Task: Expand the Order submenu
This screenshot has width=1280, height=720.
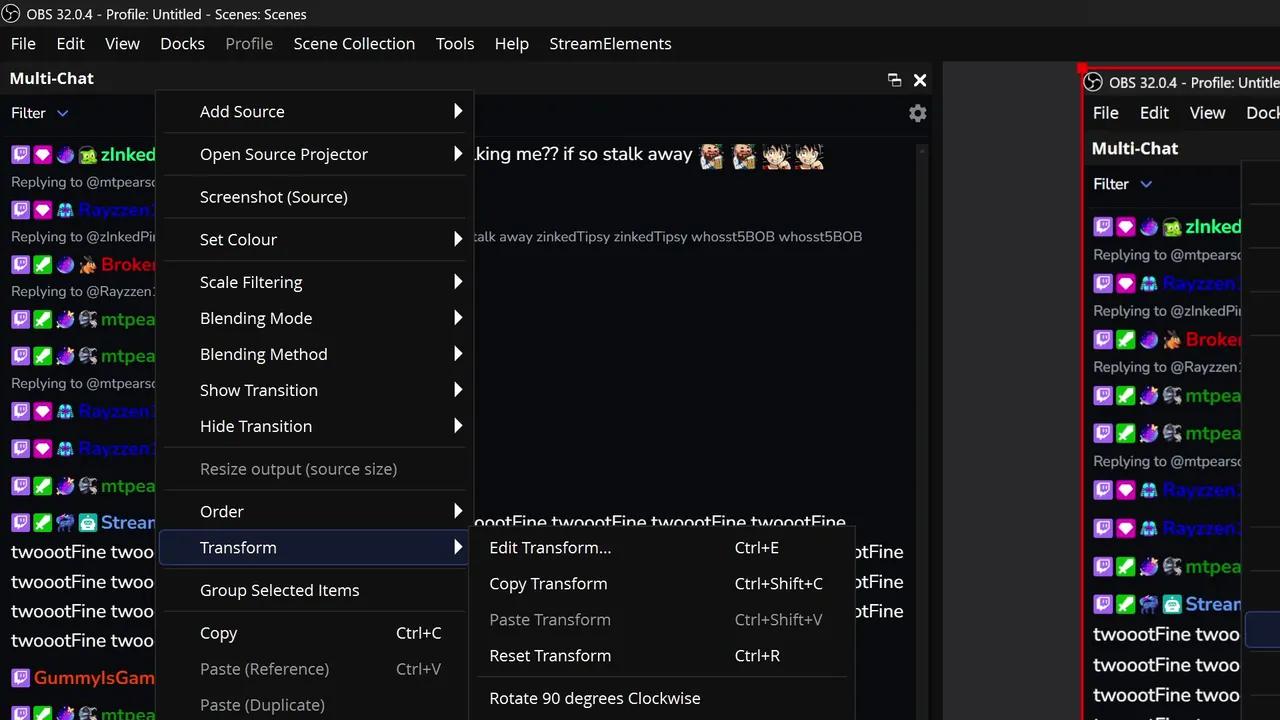Action: pos(314,511)
